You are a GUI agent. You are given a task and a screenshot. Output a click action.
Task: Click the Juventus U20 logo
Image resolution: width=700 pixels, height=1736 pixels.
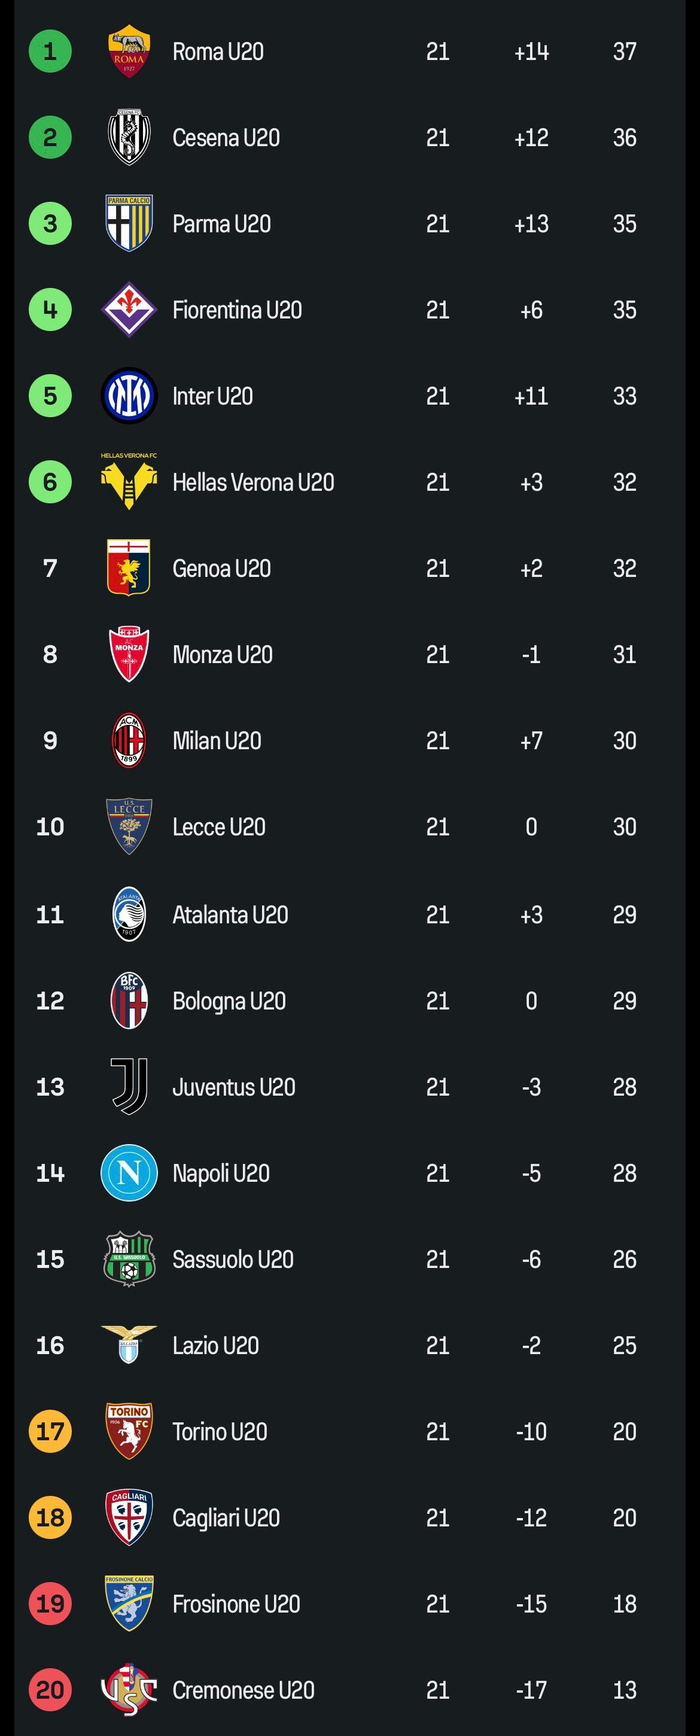129,1087
